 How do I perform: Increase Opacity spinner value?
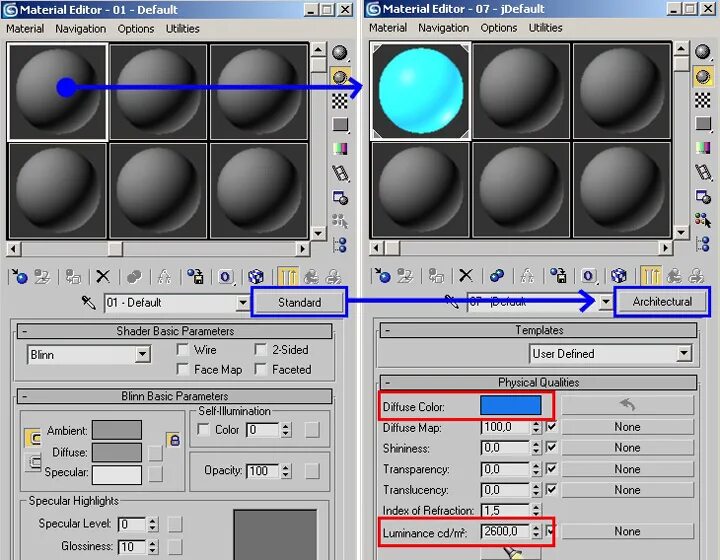pyautogui.click(x=286, y=467)
